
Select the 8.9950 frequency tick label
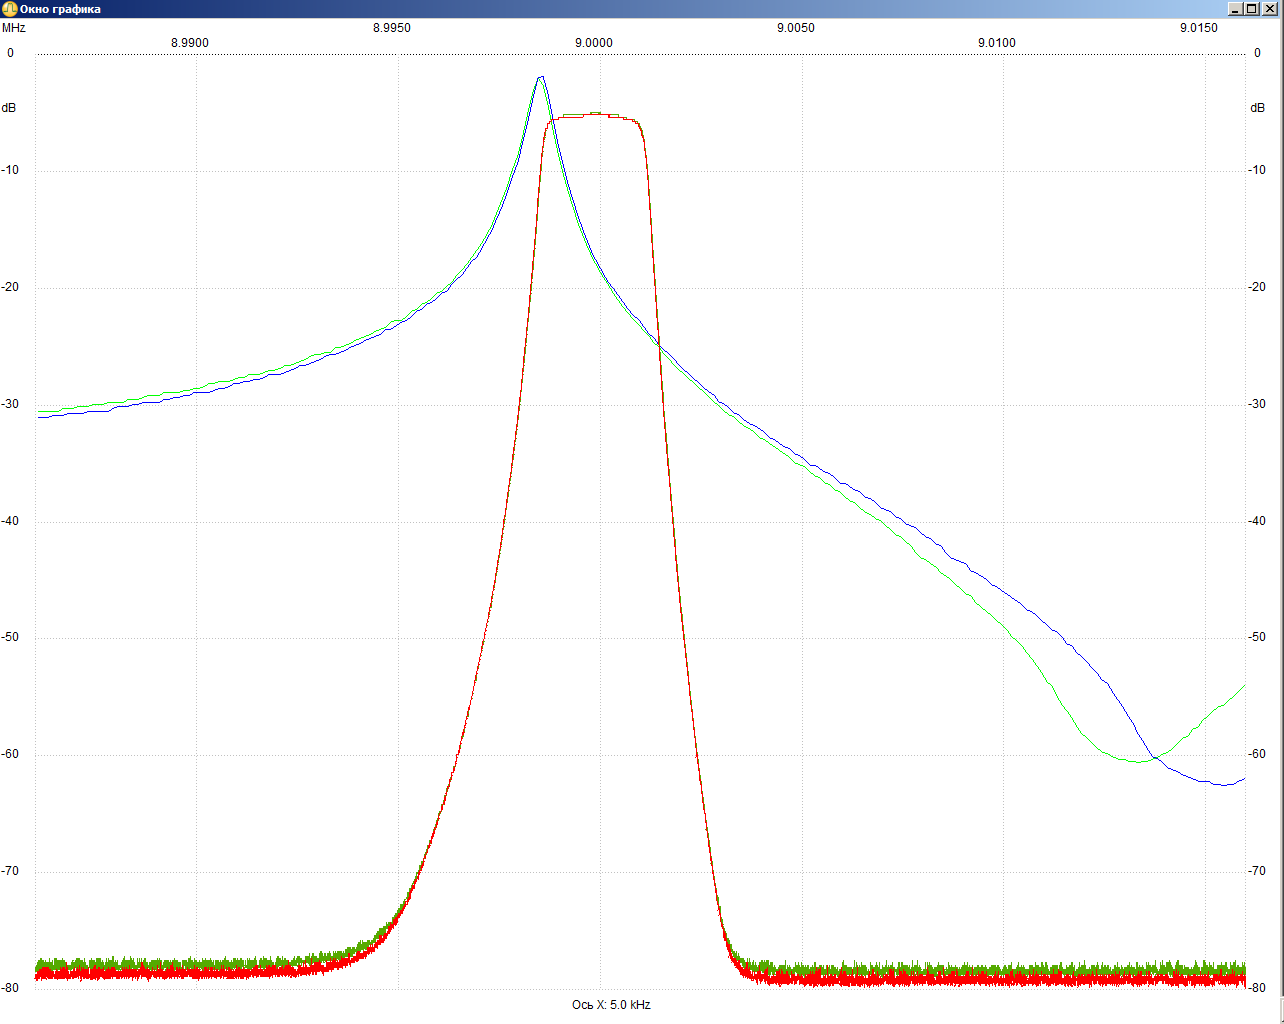pyautogui.click(x=392, y=28)
